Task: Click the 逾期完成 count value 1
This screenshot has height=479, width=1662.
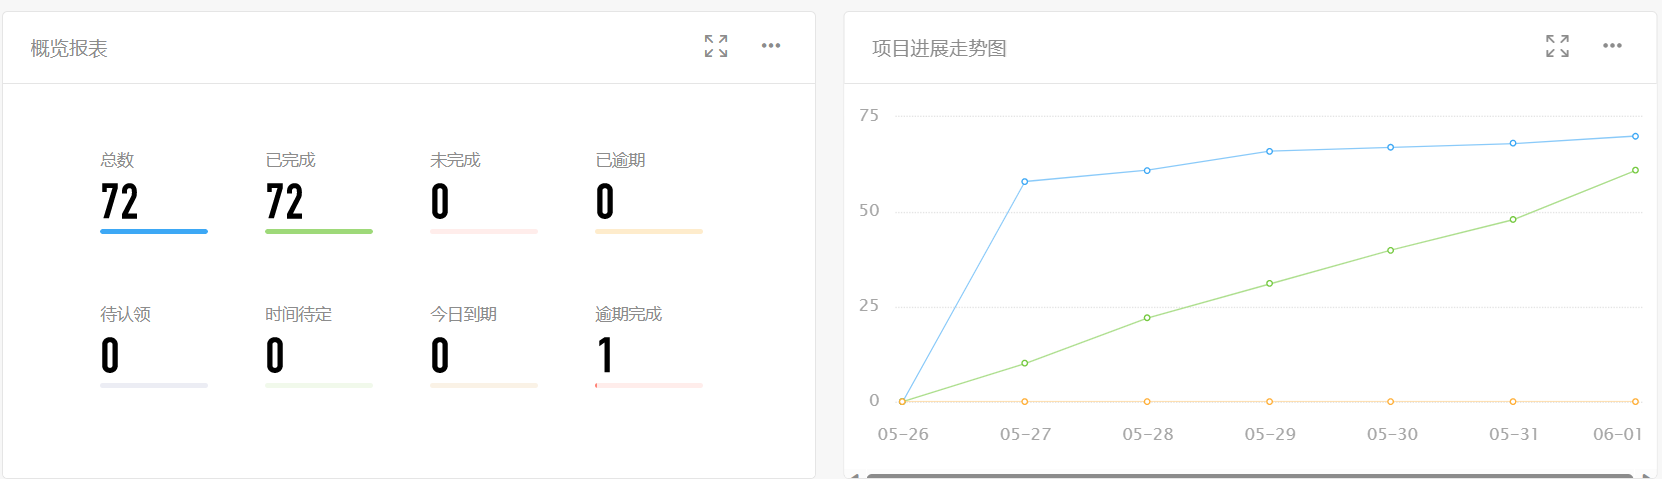Action: tap(605, 356)
